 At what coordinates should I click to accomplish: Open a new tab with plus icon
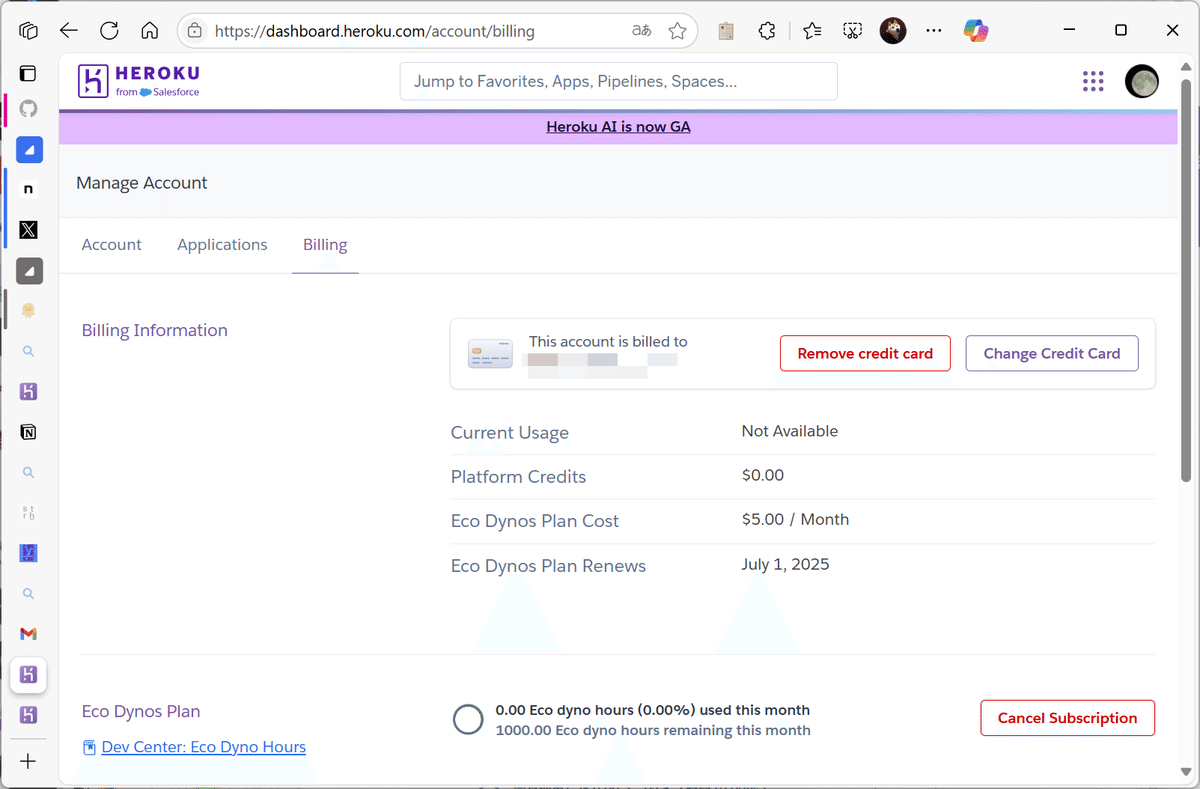28,761
